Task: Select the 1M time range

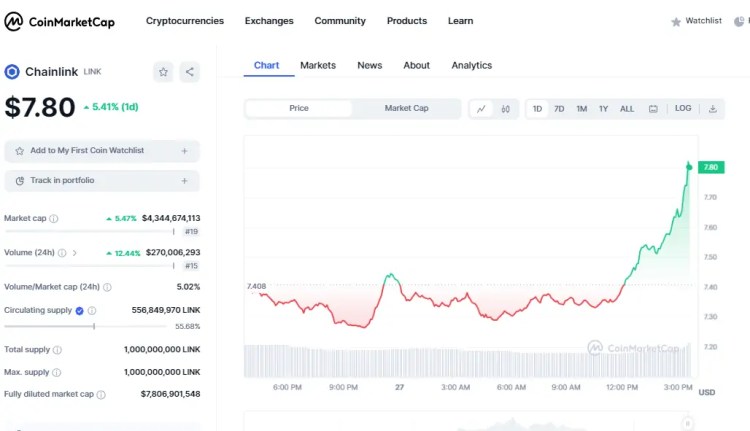Action: click(582, 109)
